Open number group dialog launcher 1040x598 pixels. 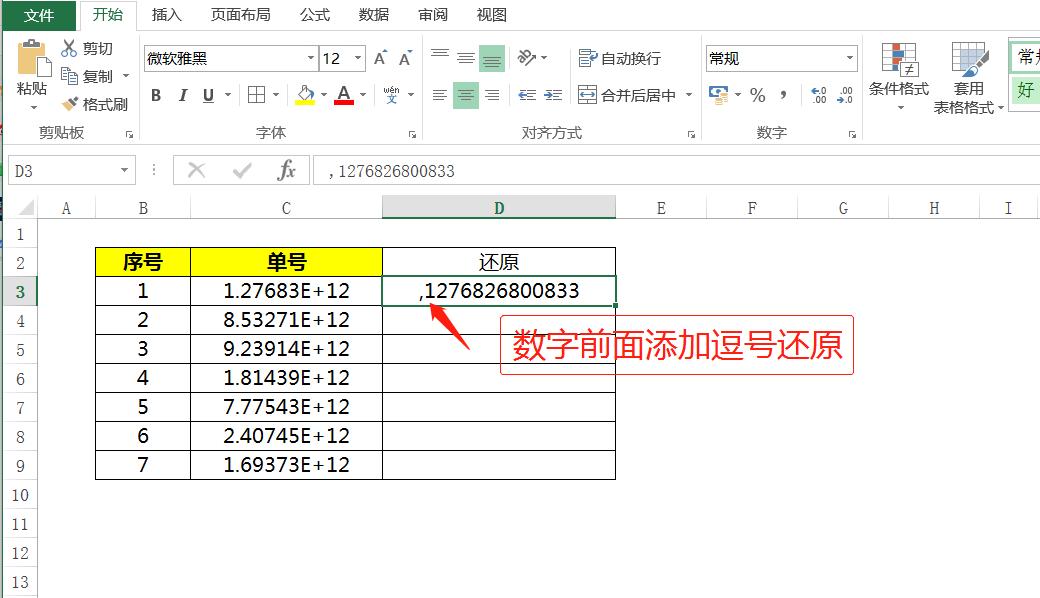click(x=852, y=135)
